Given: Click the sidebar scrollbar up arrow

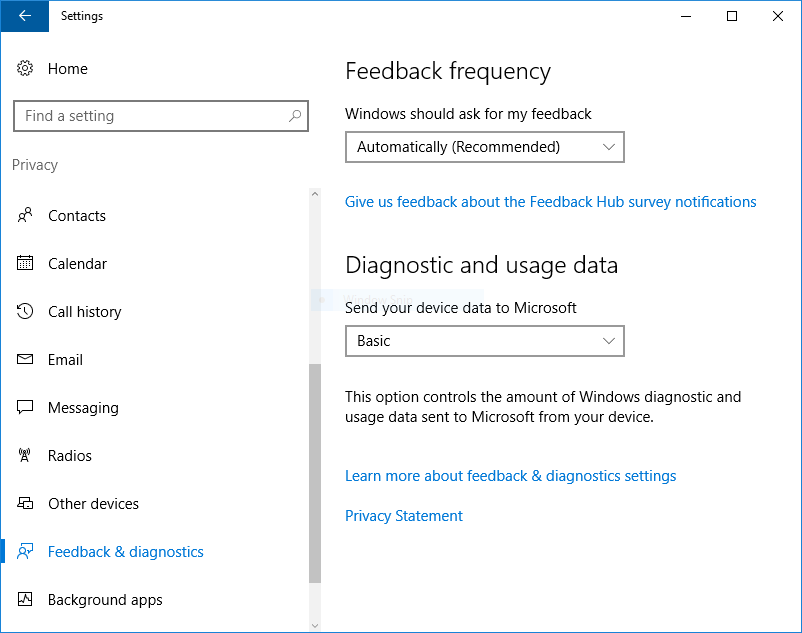Looking at the screenshot, I should point(315,194).
